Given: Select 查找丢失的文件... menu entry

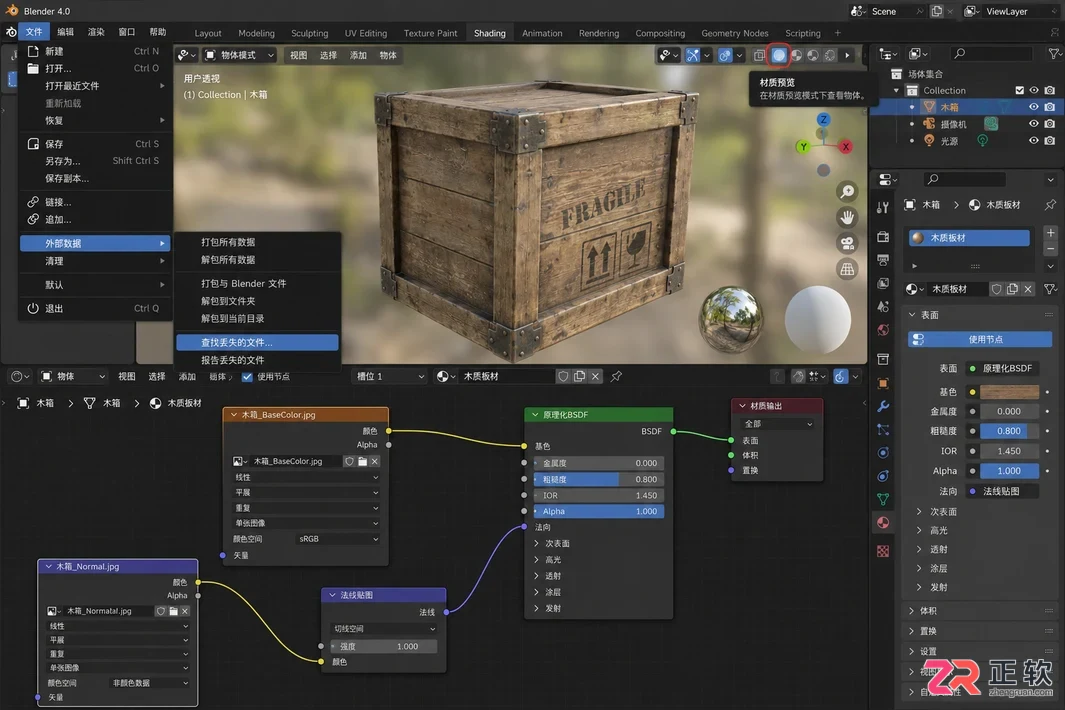Looking at the screenshot, I should click(x=257, y=342).
